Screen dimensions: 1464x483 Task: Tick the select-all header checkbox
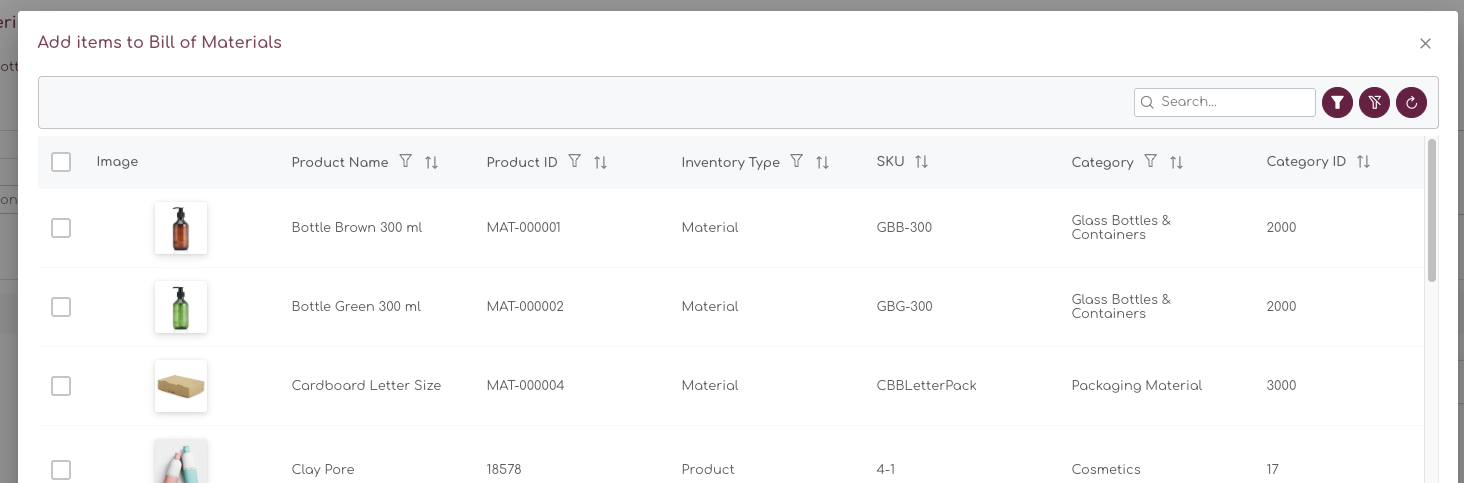click(61, 162)
